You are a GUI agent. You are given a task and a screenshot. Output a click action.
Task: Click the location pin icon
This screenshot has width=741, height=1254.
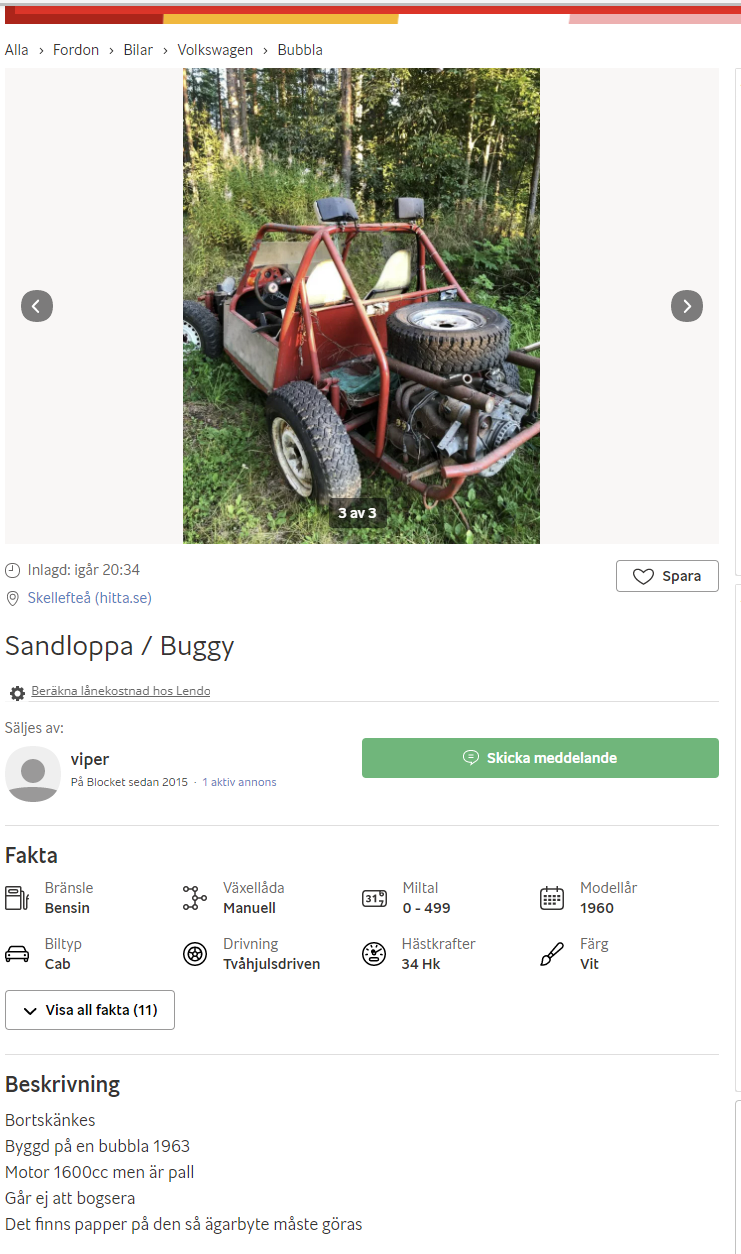(13, 598)
